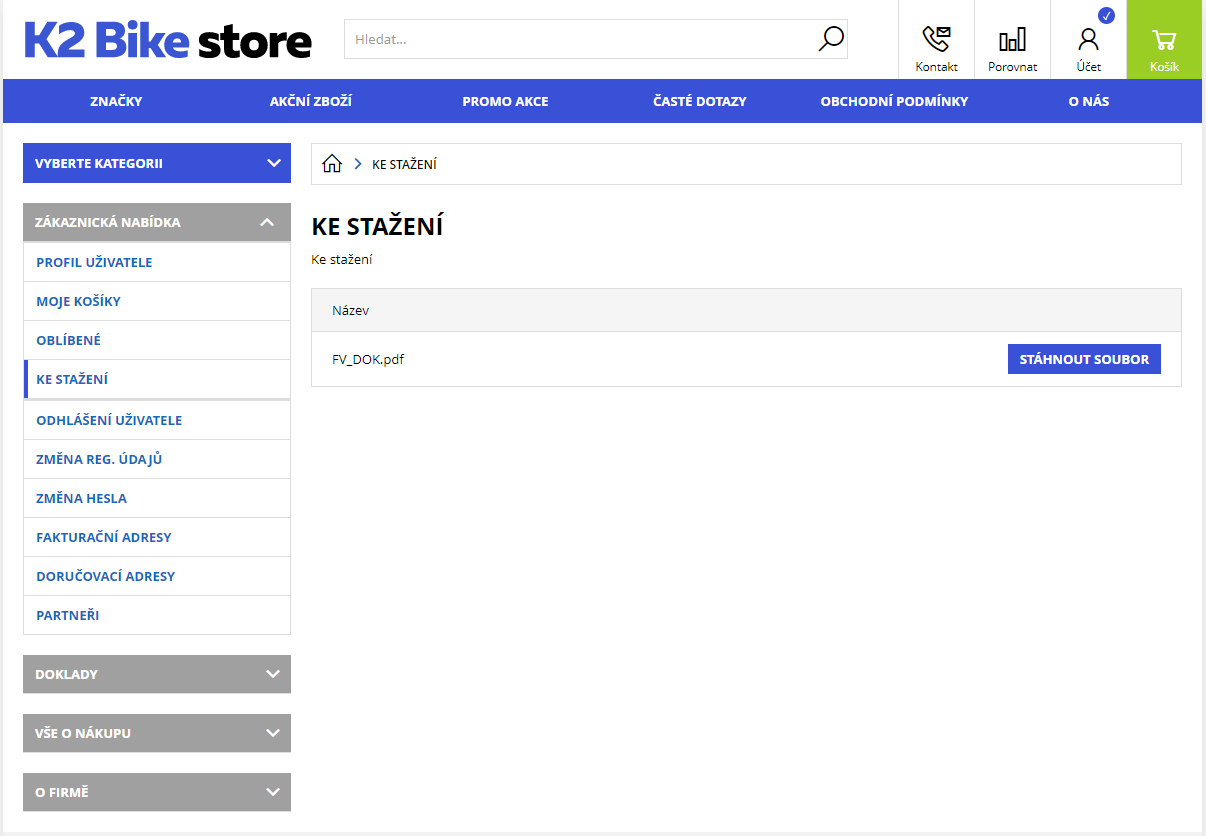
Task: Open the Košík shopping cart
Action: coord(1164,40)
